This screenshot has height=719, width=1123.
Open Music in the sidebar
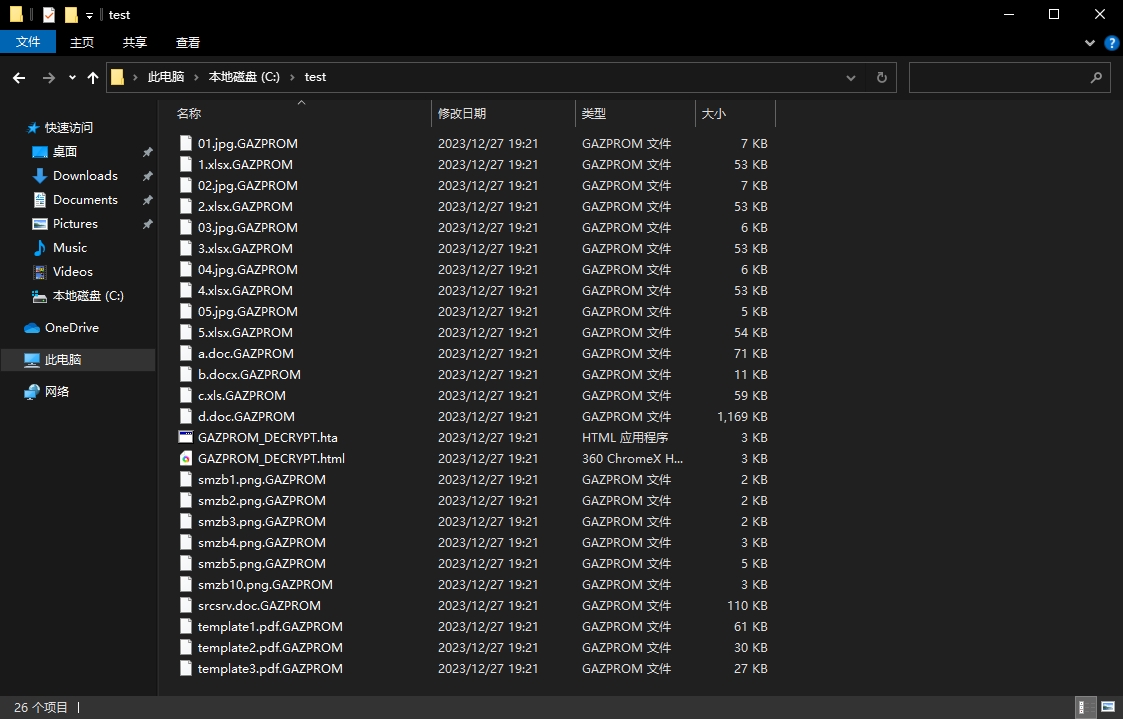click(x=69, y=248)
